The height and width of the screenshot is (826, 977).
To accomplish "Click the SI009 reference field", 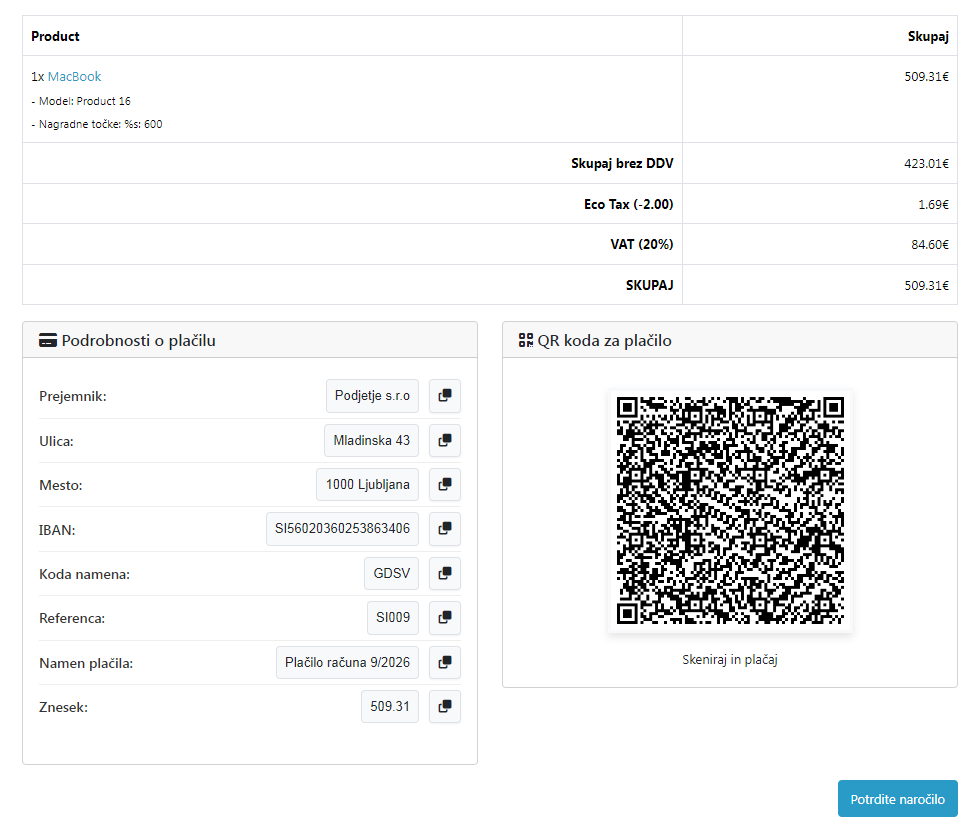I will 393,618.
